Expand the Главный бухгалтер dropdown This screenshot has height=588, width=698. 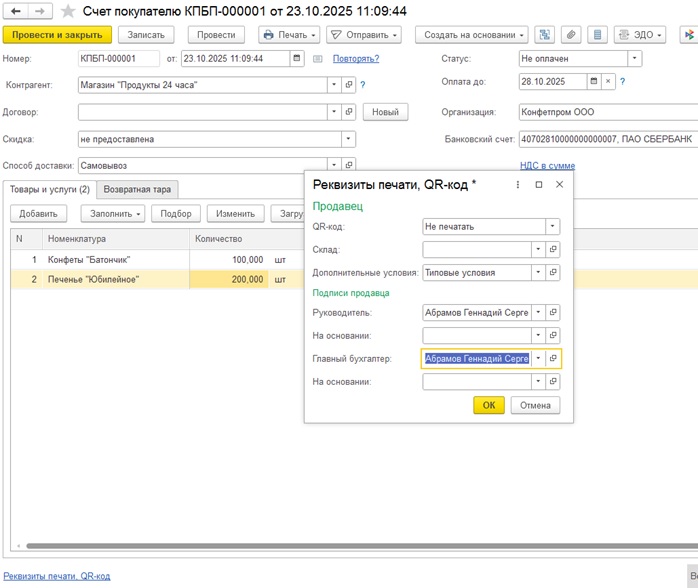click(x=538, y=358)
